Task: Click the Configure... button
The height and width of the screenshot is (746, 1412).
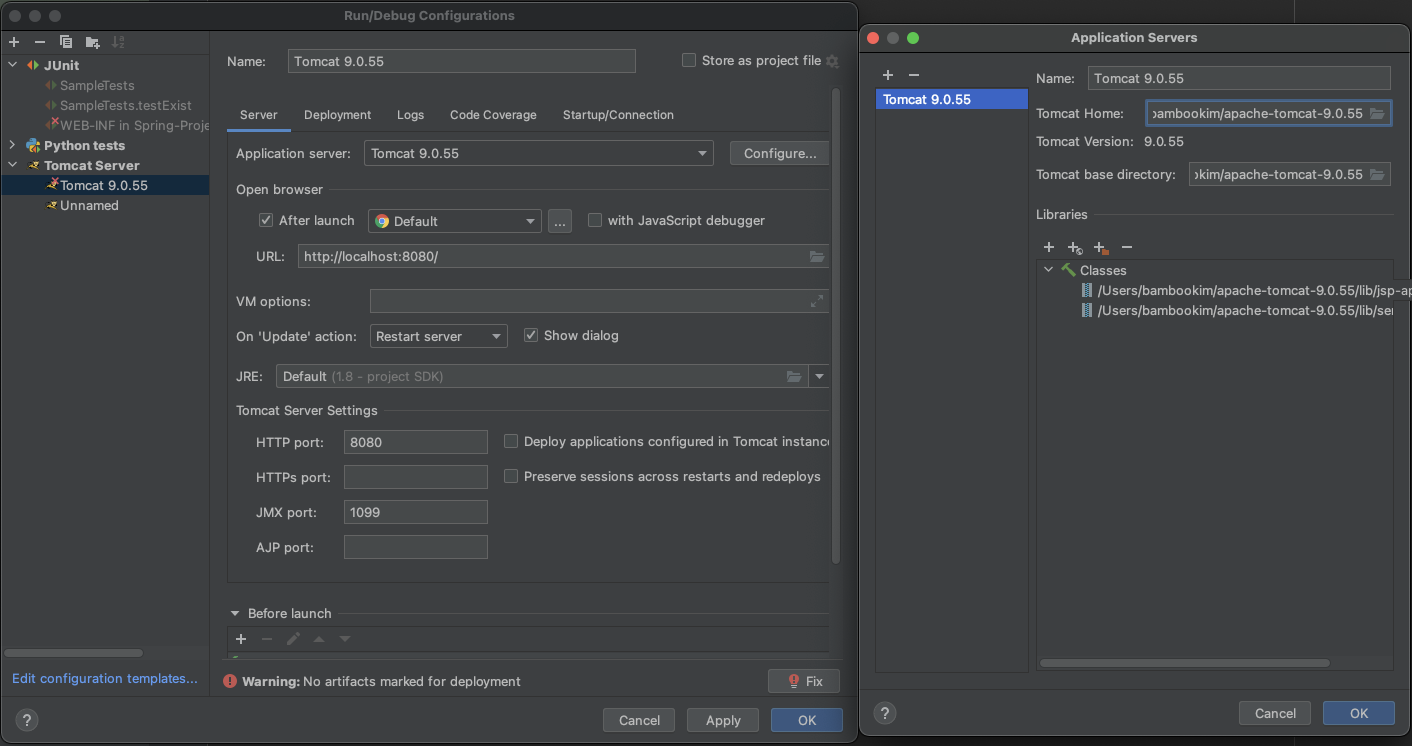Action: click(780, 153)
